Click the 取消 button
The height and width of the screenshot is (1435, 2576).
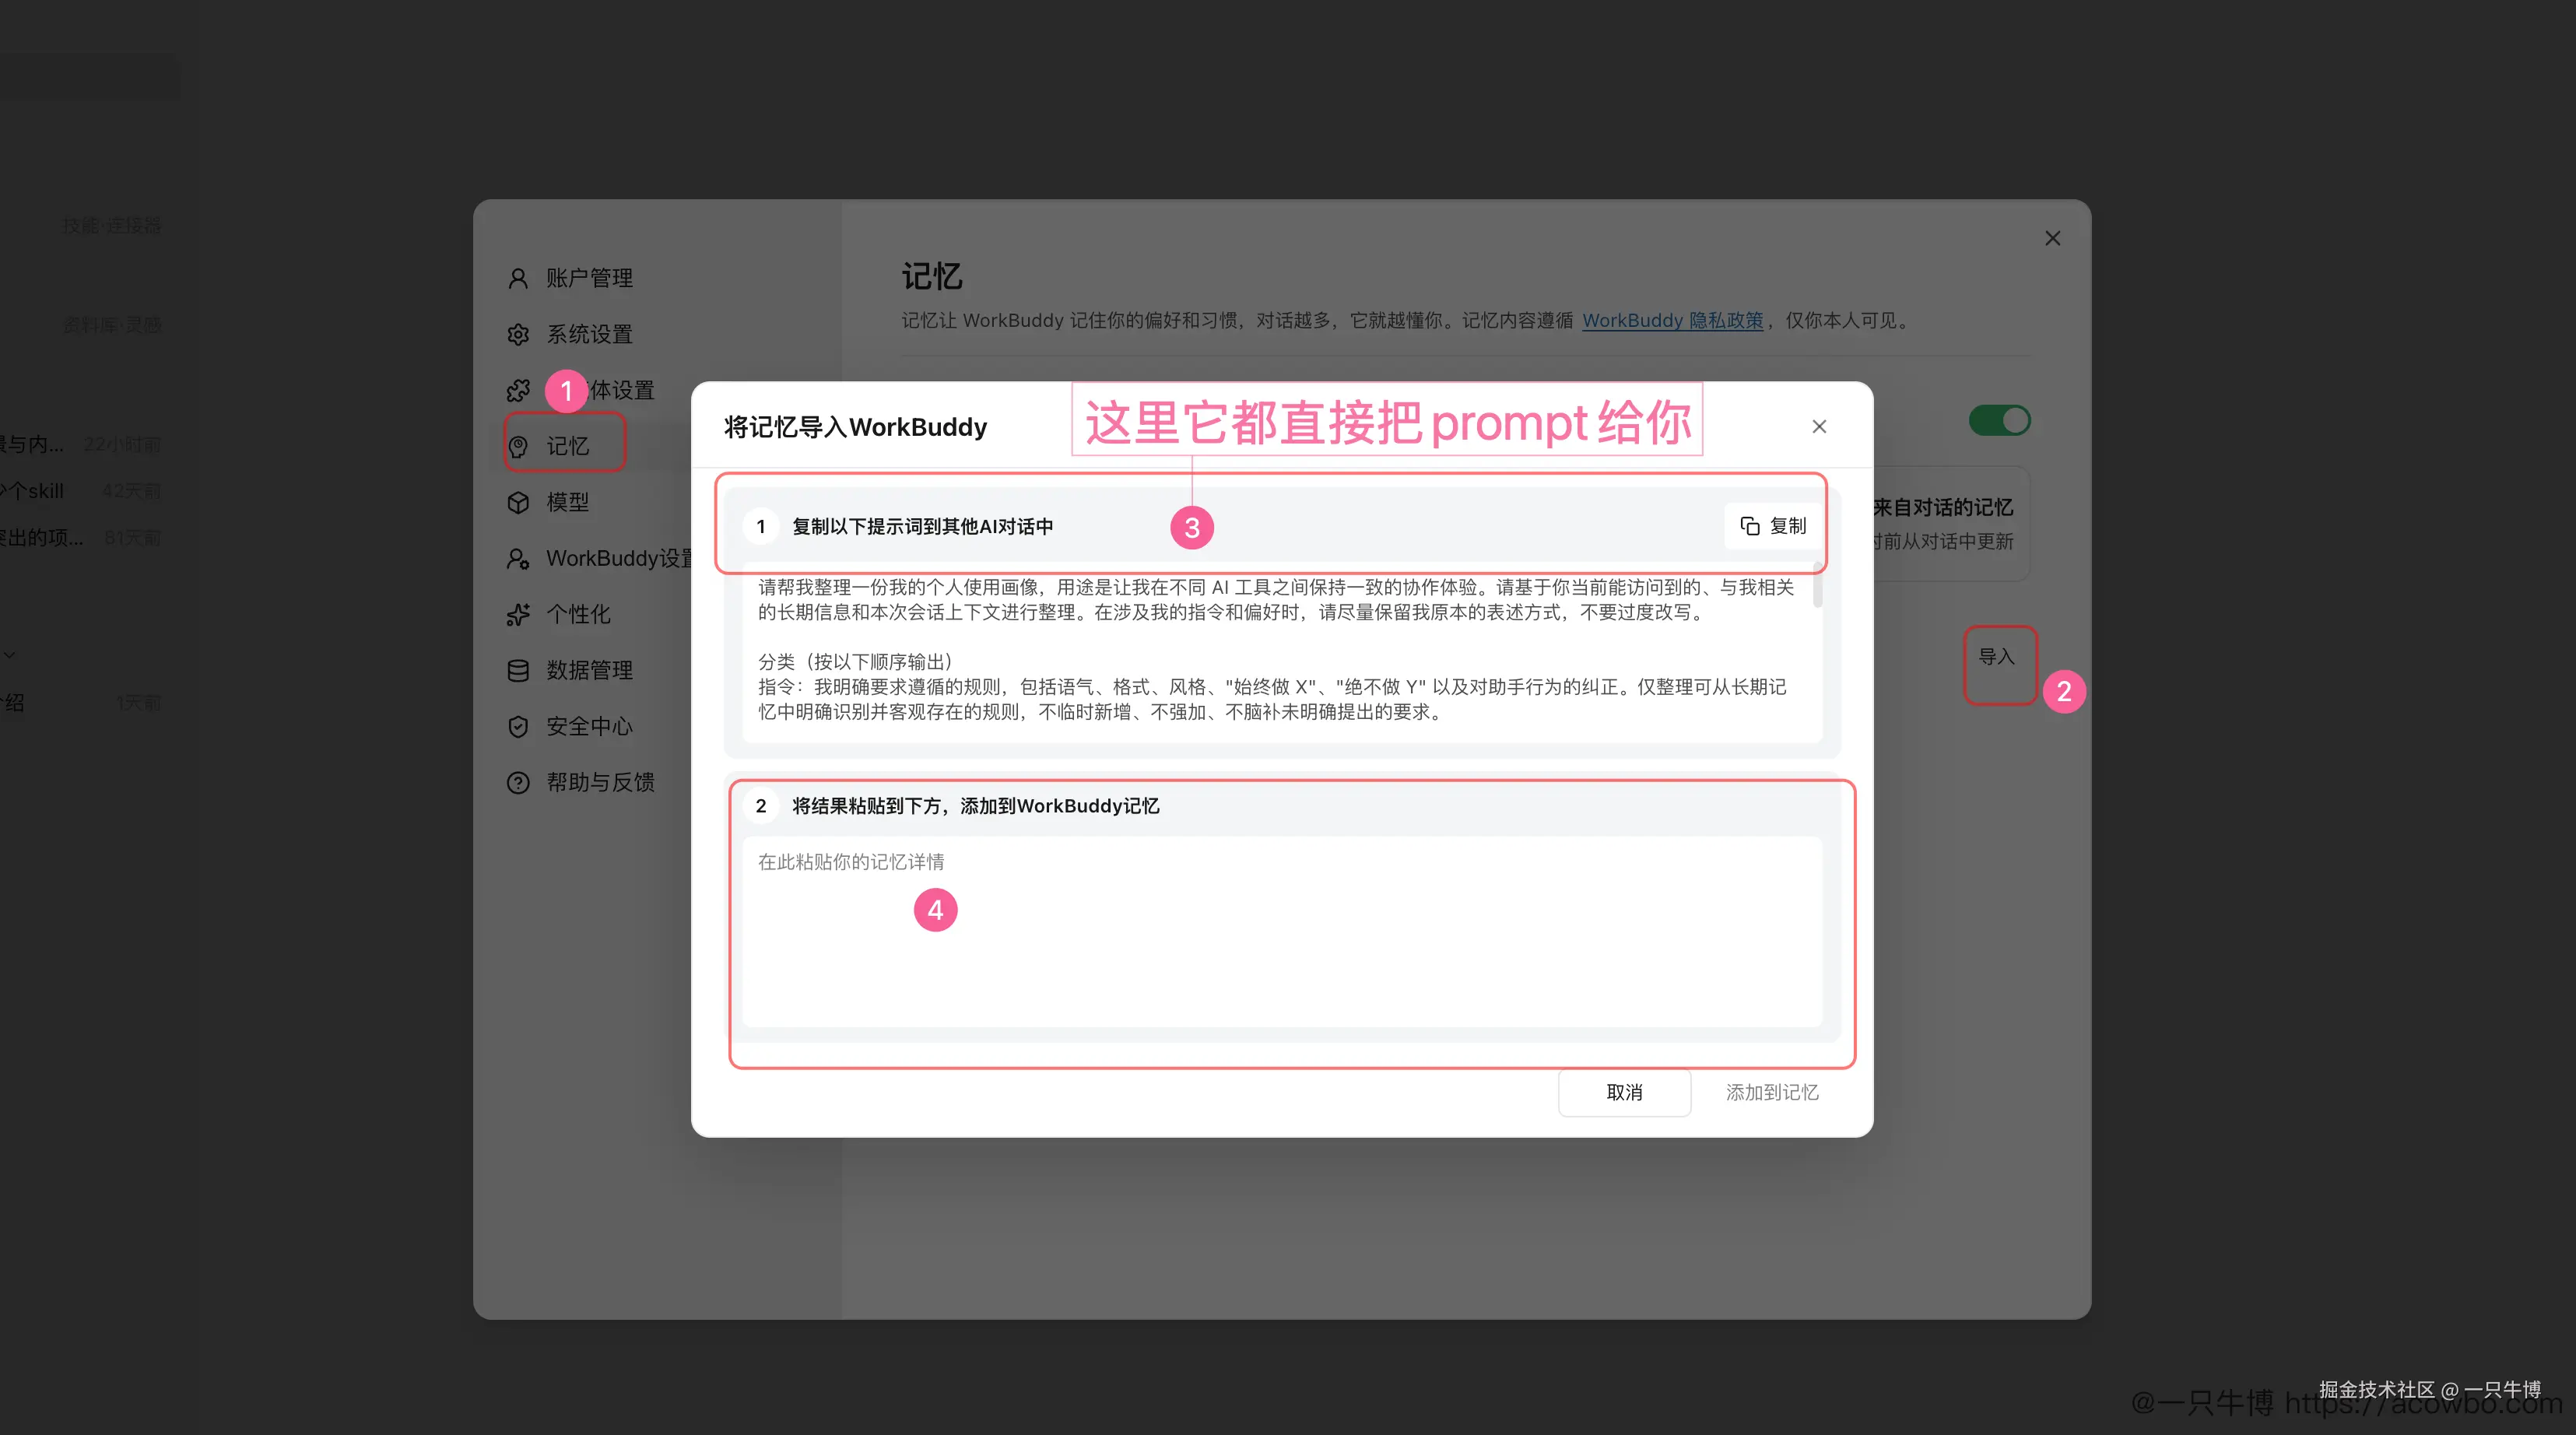[x=1624, y=1092]
